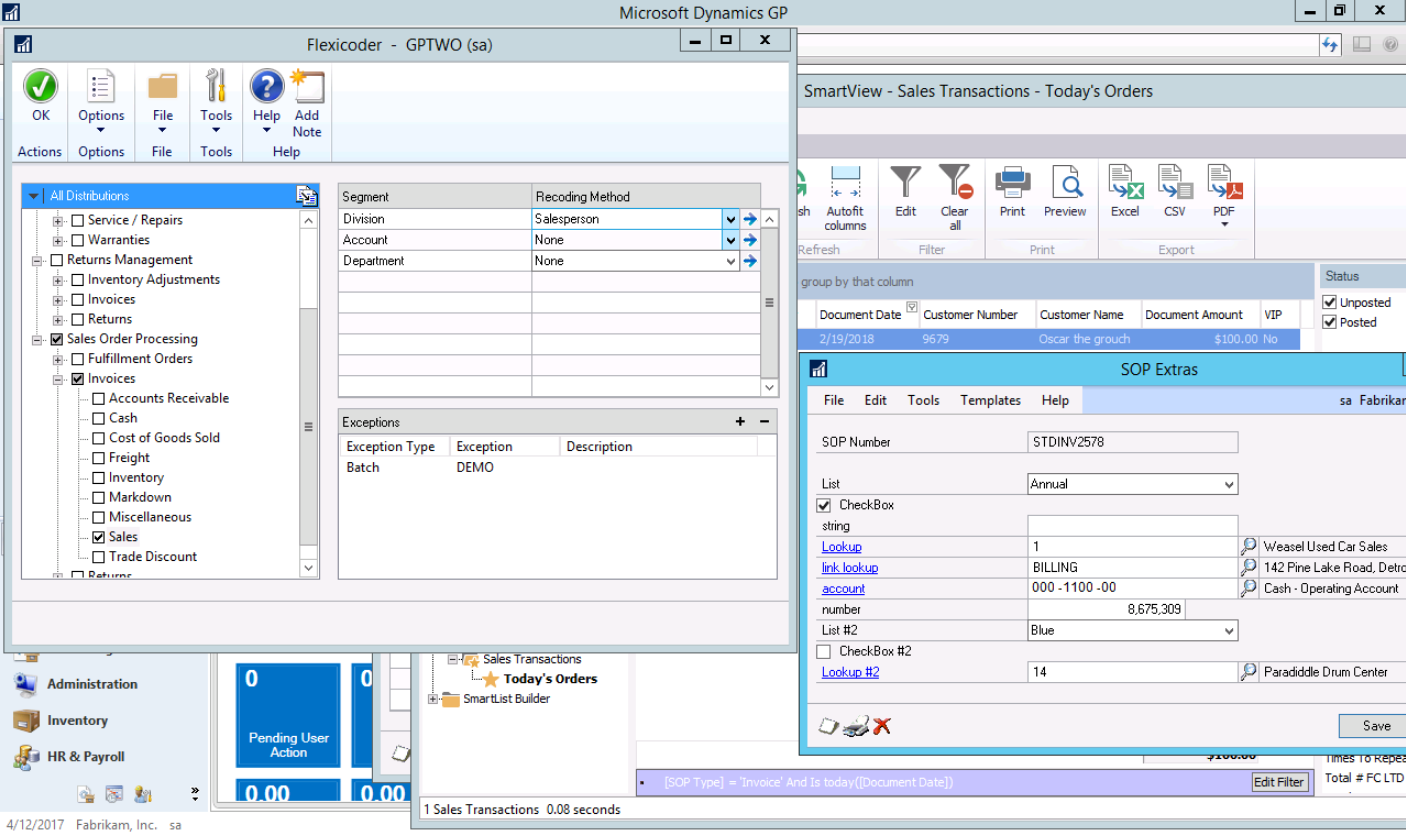
Task: Click the icon in the All Distributions header
Action: click(306, 196)
